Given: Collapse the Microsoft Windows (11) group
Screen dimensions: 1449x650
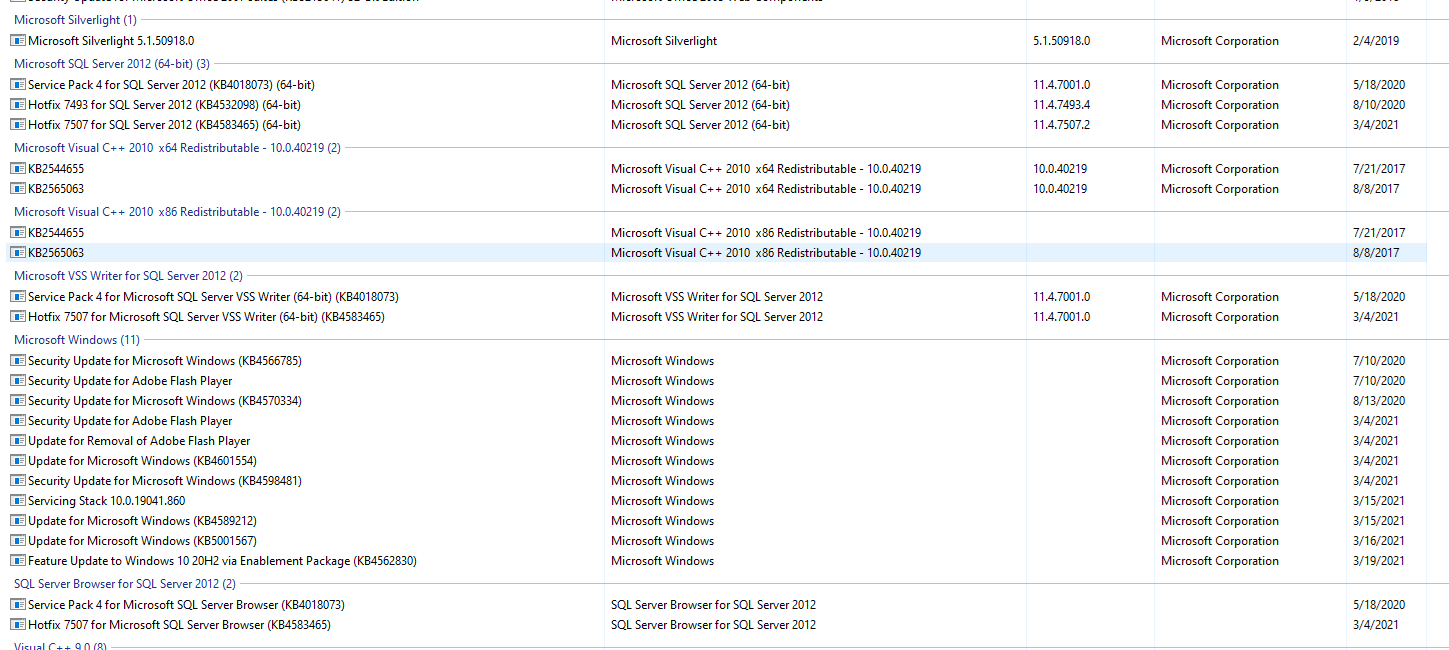Looking at the screenshot, I should [76, 339].
